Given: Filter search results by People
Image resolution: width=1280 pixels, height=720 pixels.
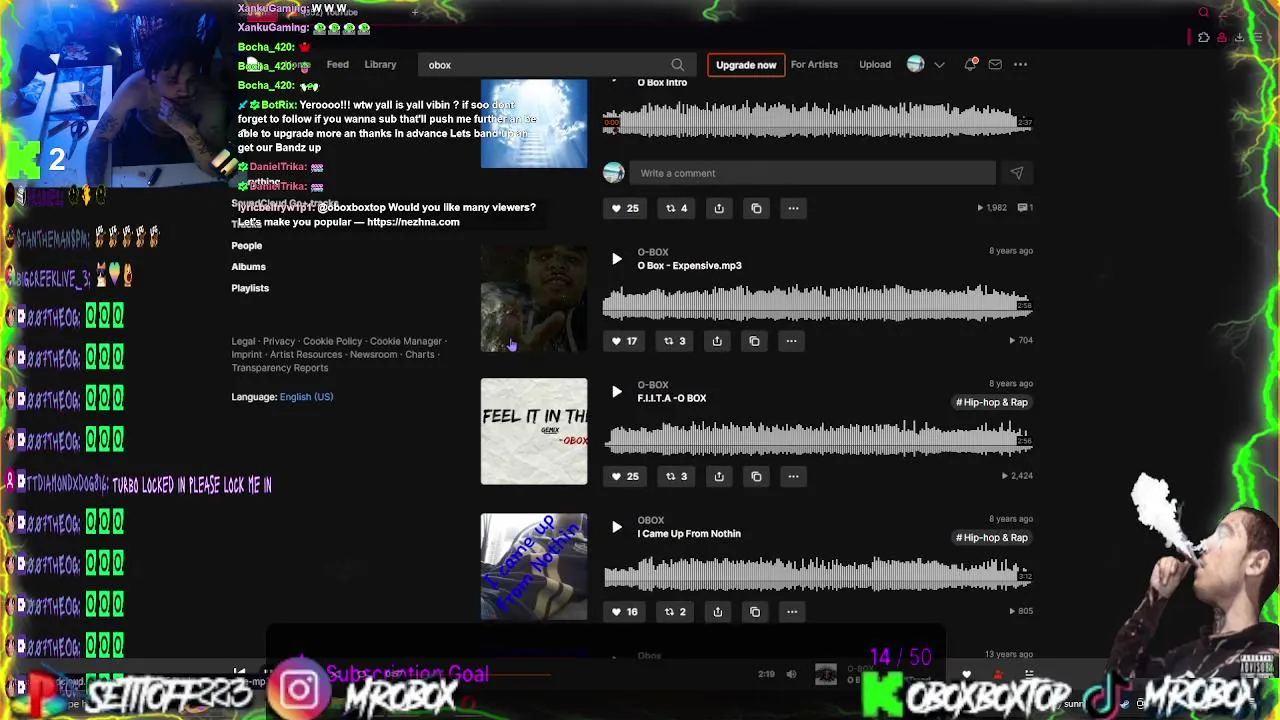Looking at the screenshot, I should 247,246.
